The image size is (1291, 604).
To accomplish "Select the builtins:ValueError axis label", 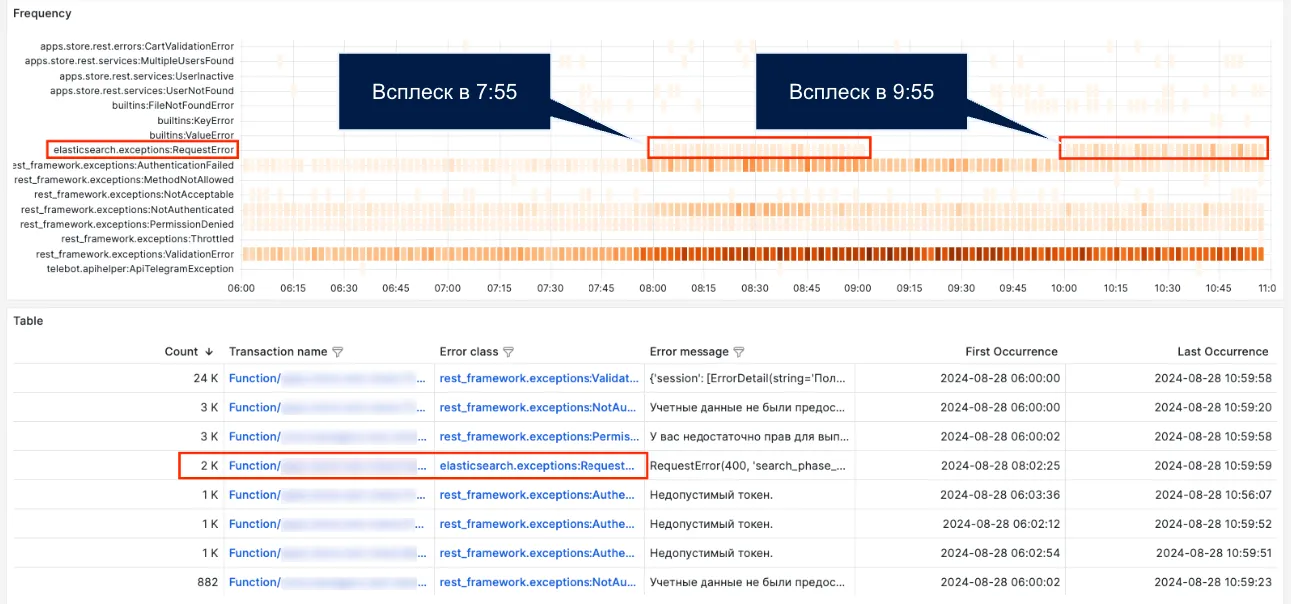I will coord(192,135).
